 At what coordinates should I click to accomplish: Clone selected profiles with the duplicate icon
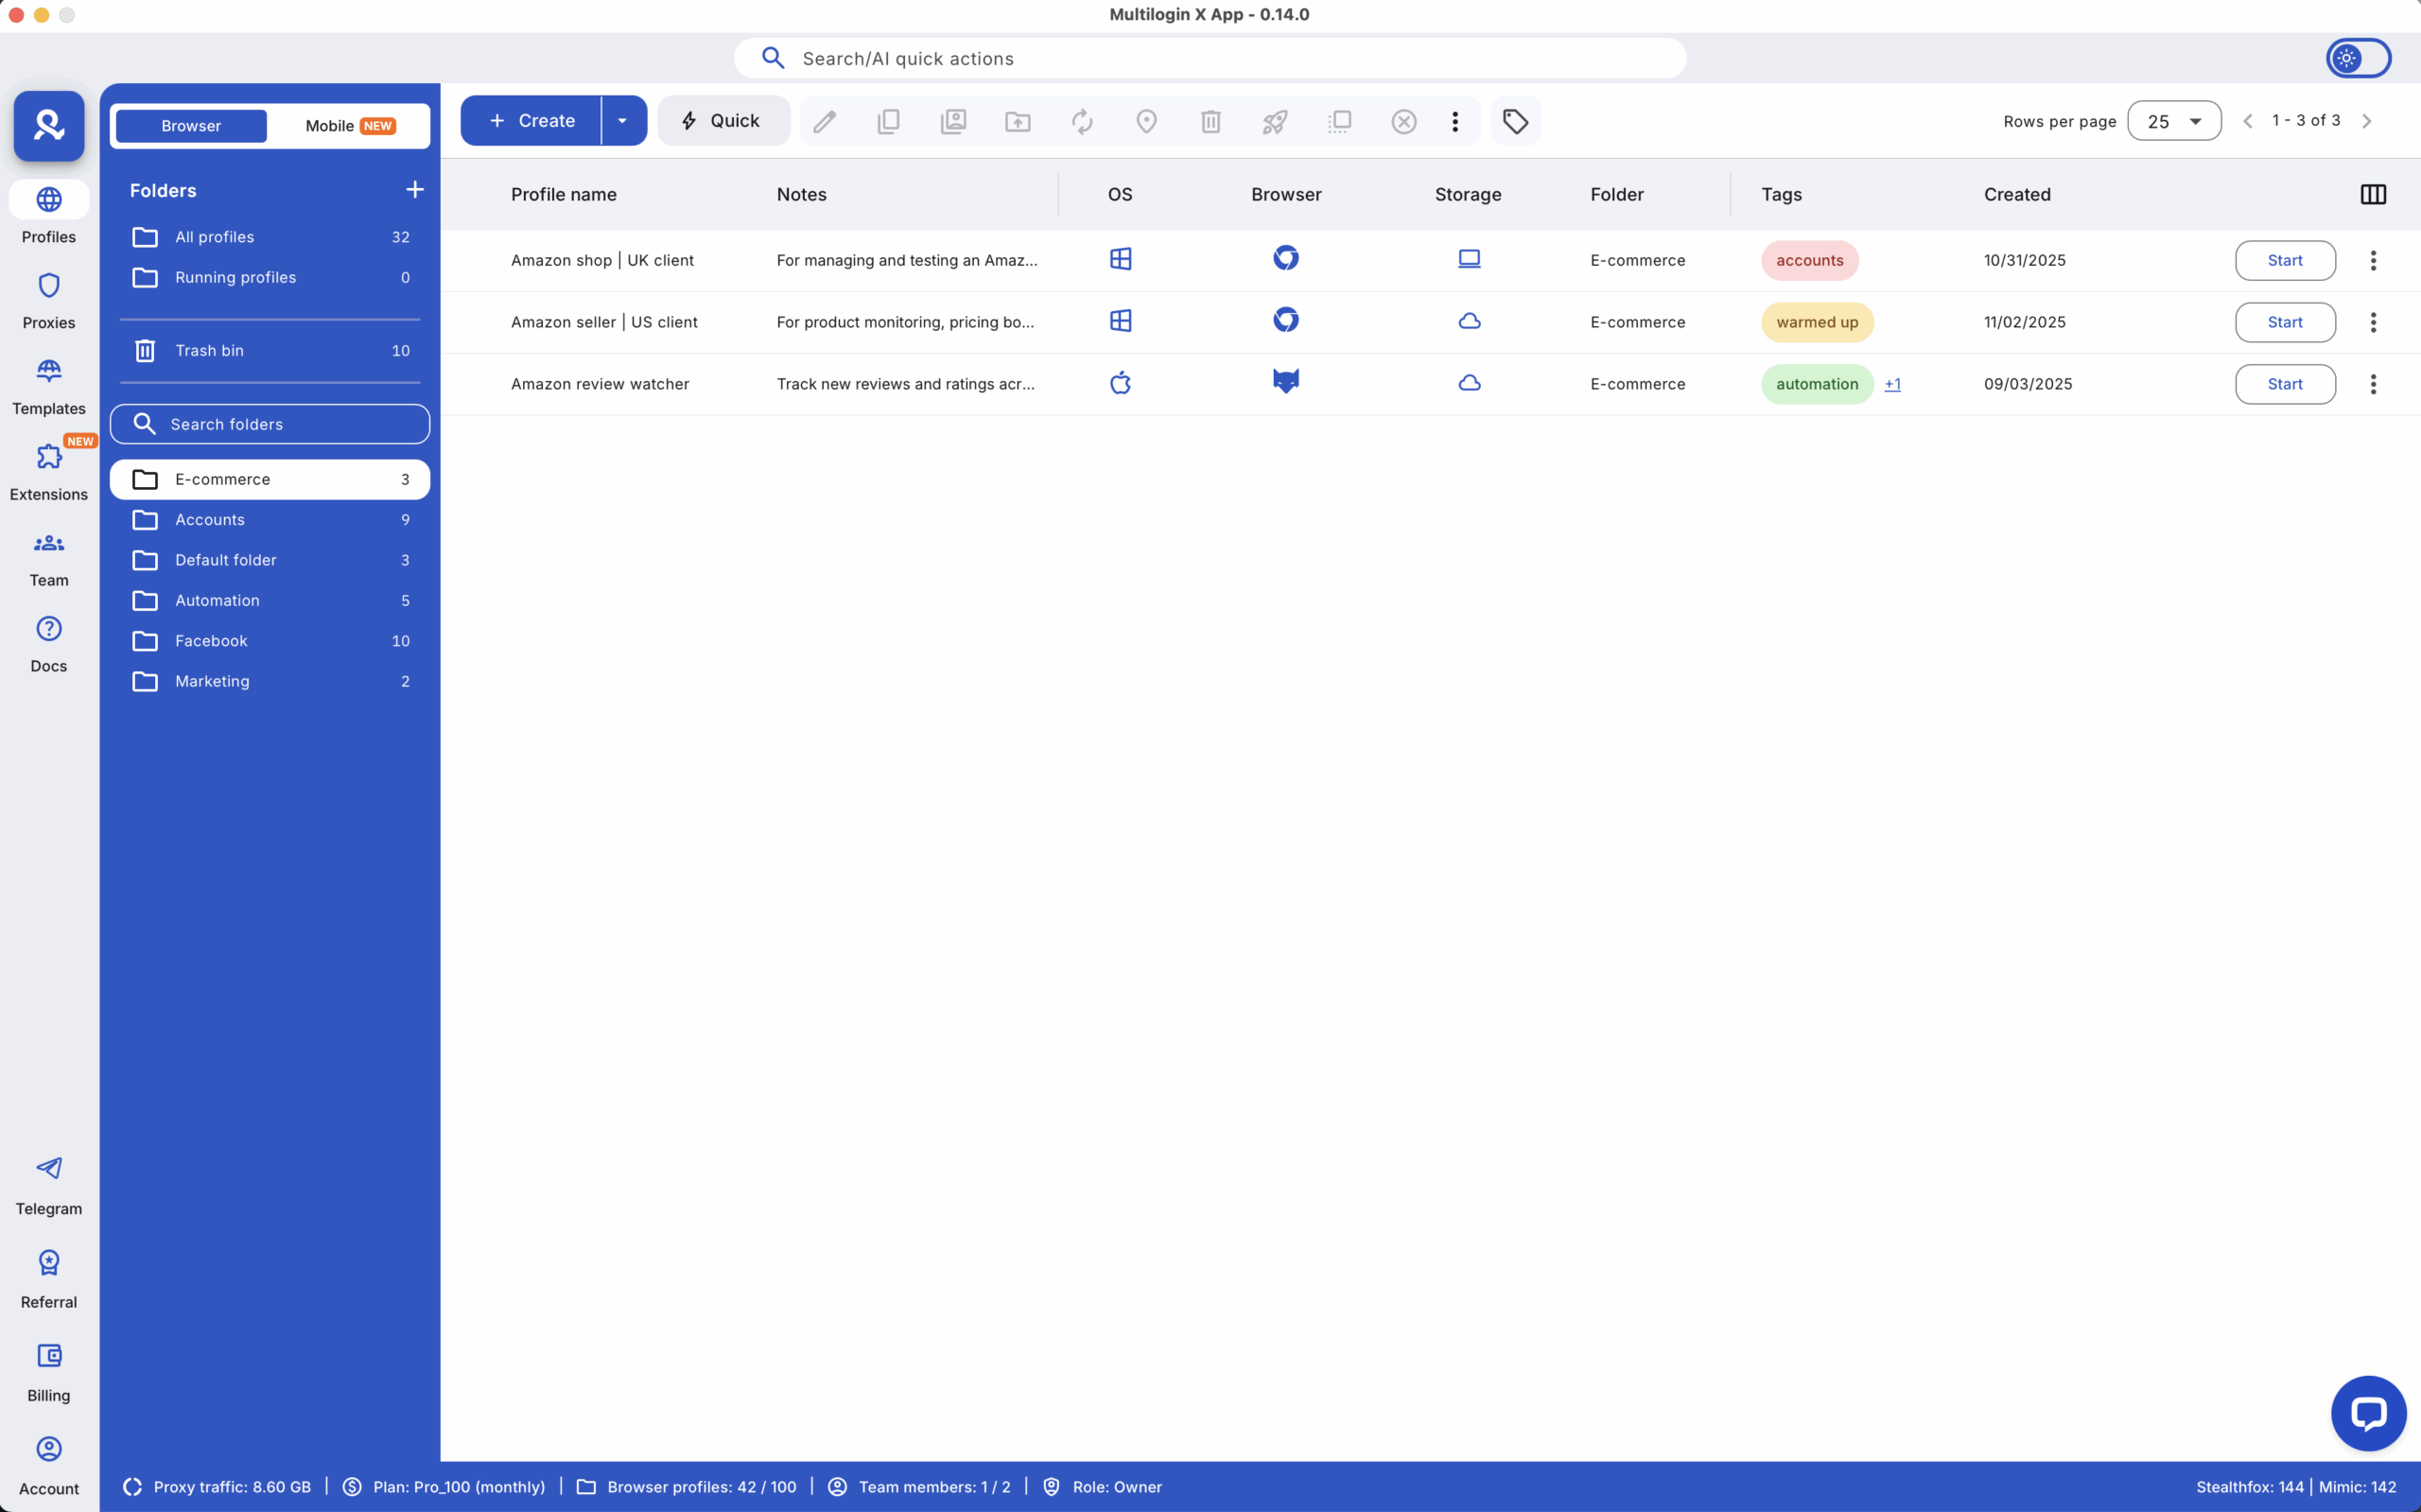point(888,120)
